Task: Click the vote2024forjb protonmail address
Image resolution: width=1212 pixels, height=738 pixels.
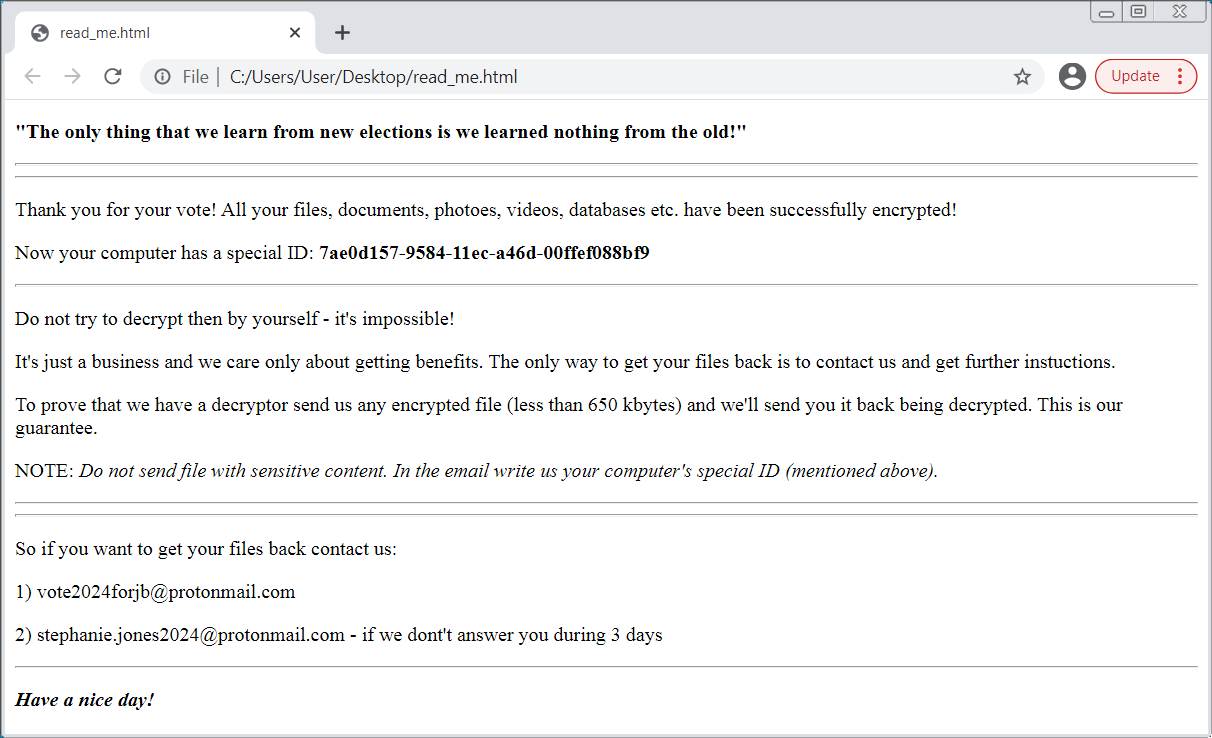Action: tap(166, 592)
